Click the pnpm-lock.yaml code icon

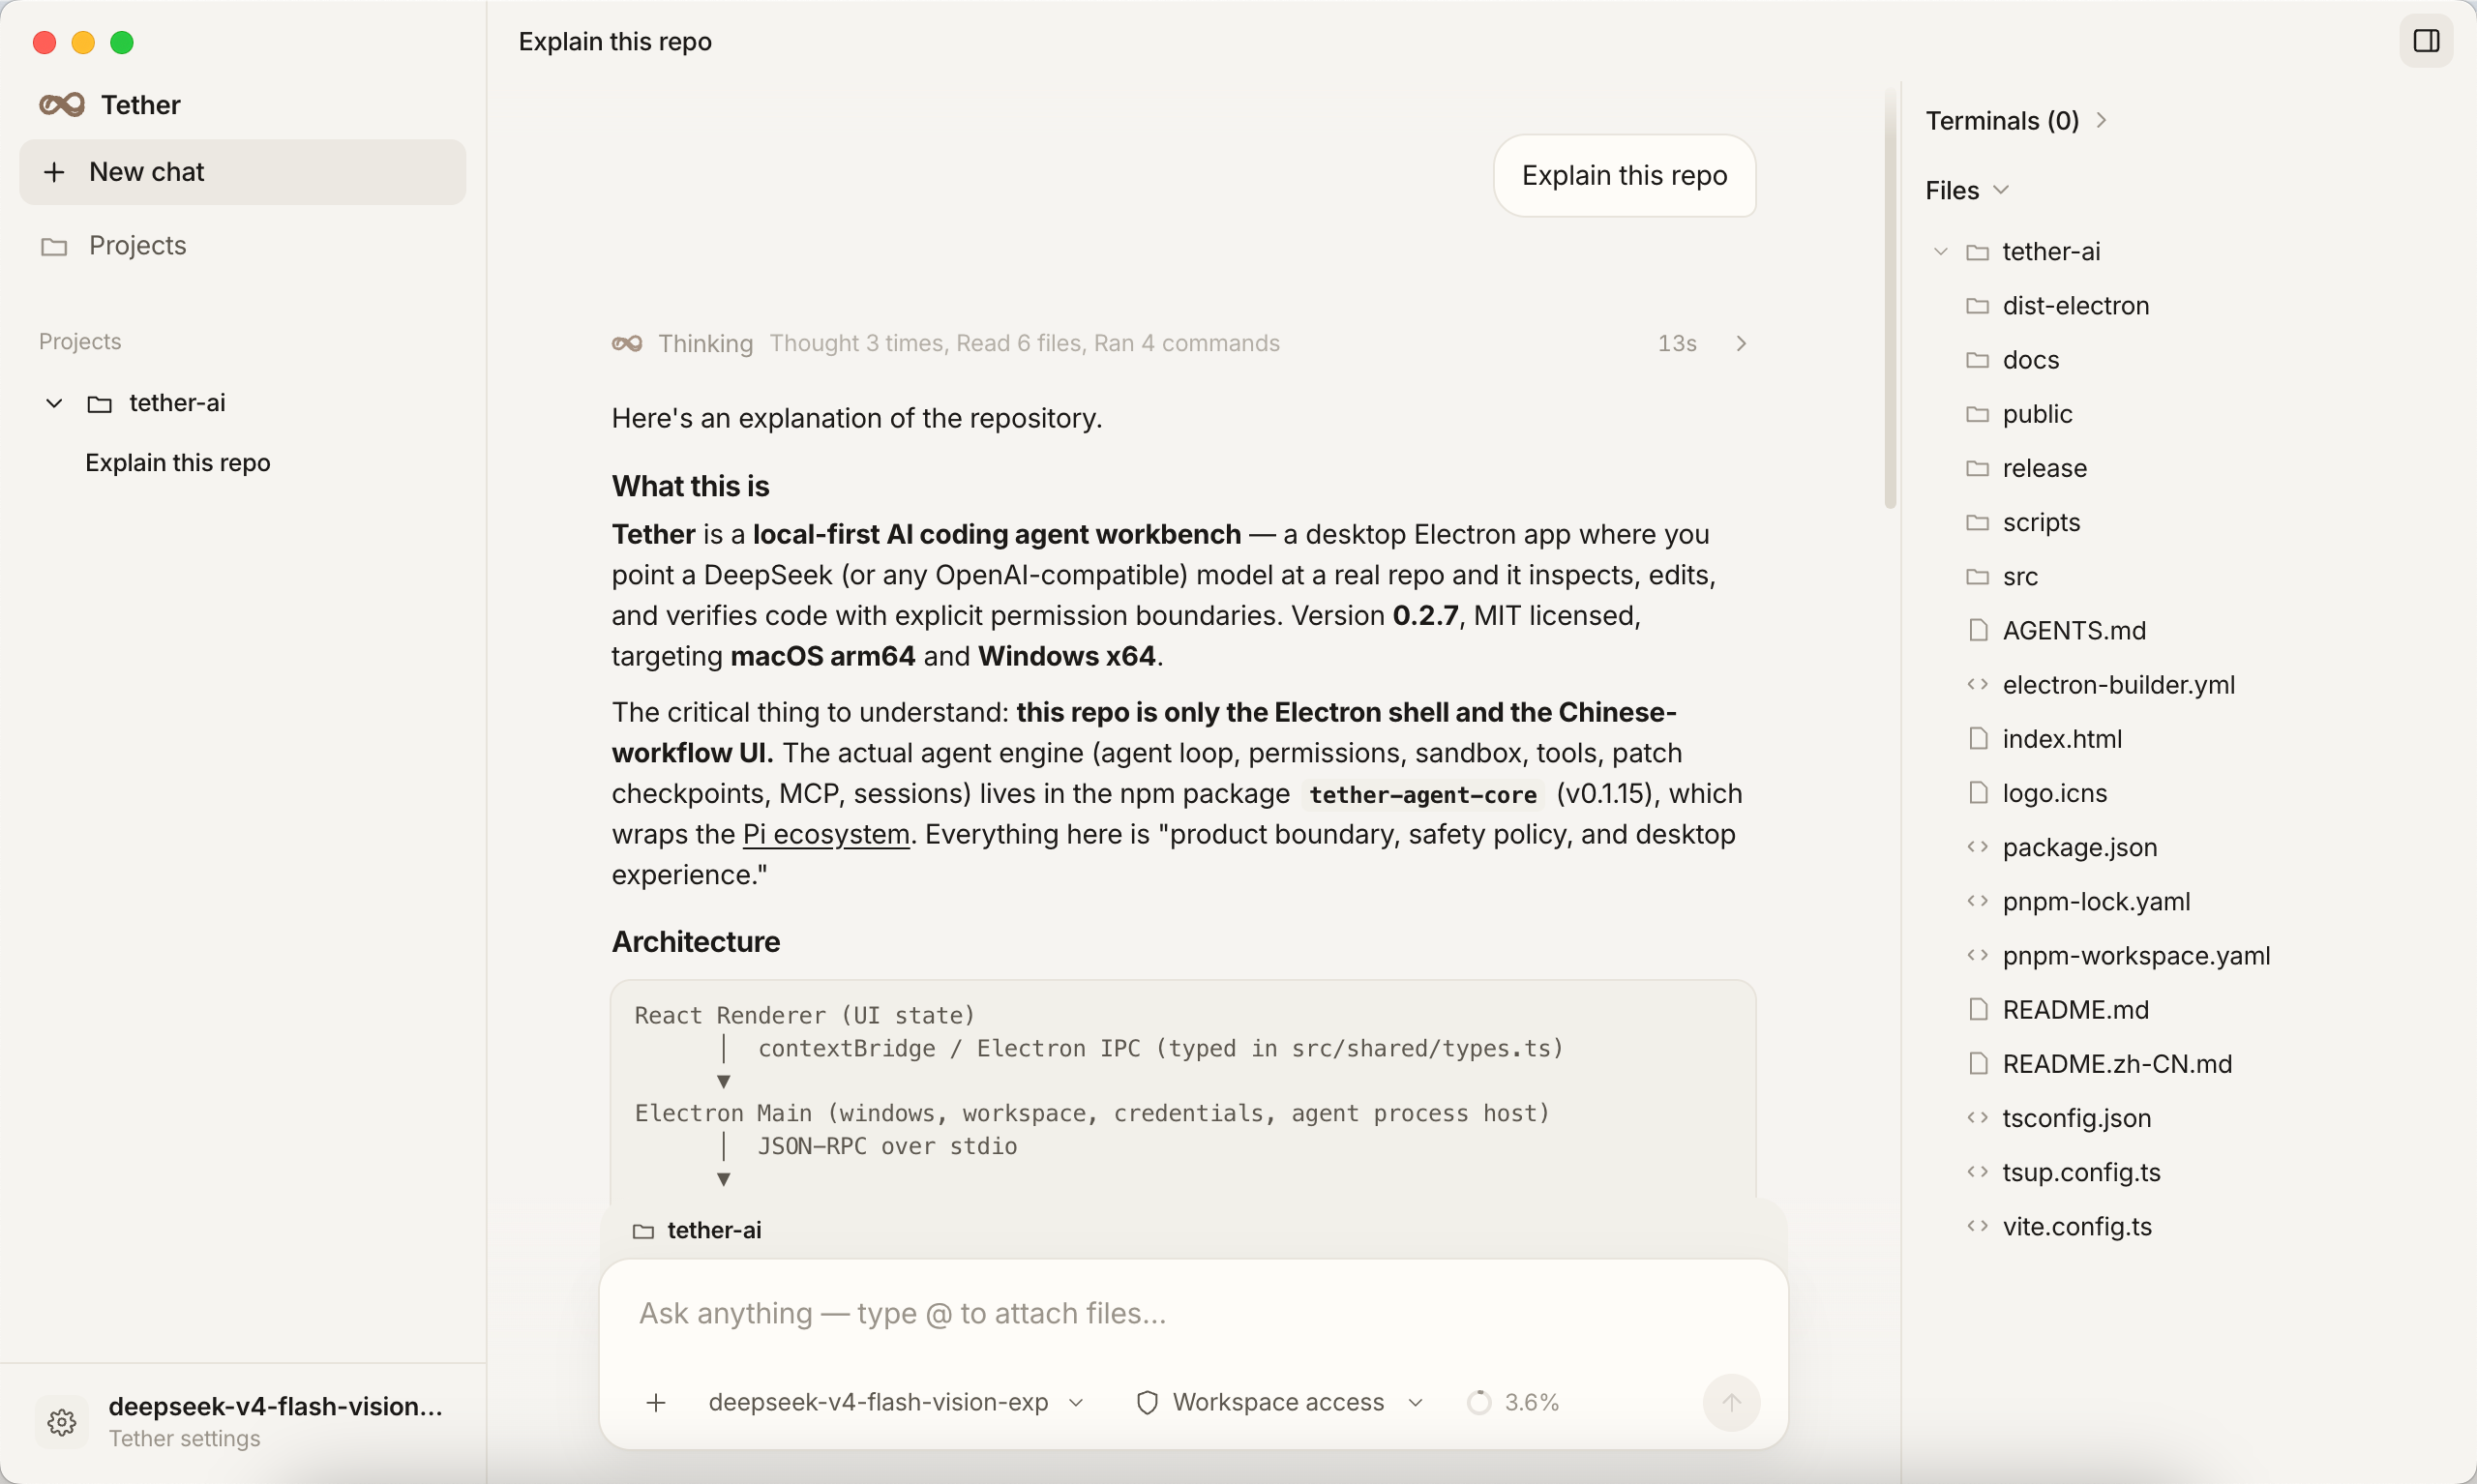point(1977,901)
